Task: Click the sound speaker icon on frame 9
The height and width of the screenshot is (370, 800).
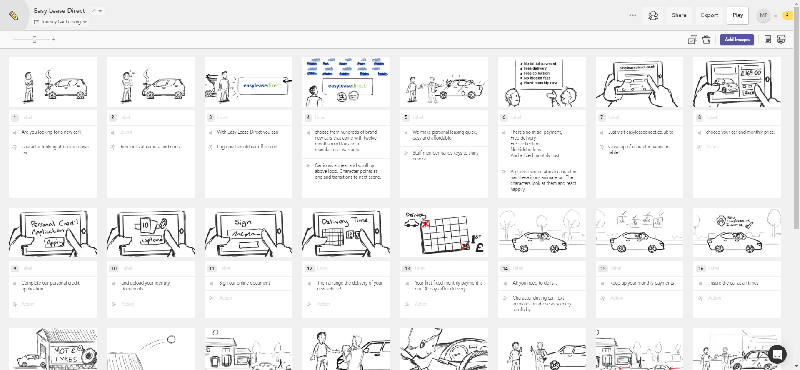Action: pos(14,283)
